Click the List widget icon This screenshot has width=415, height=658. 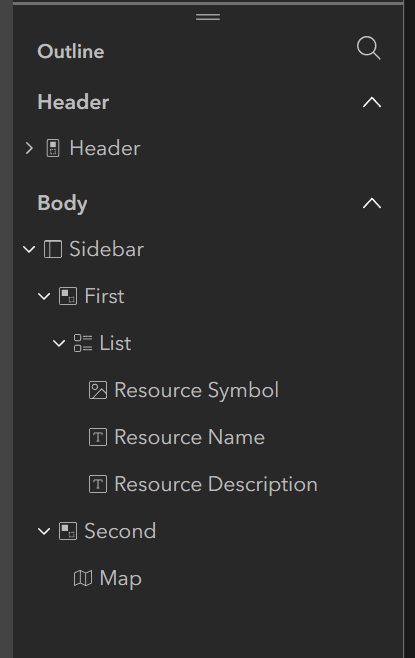point(83,343)
